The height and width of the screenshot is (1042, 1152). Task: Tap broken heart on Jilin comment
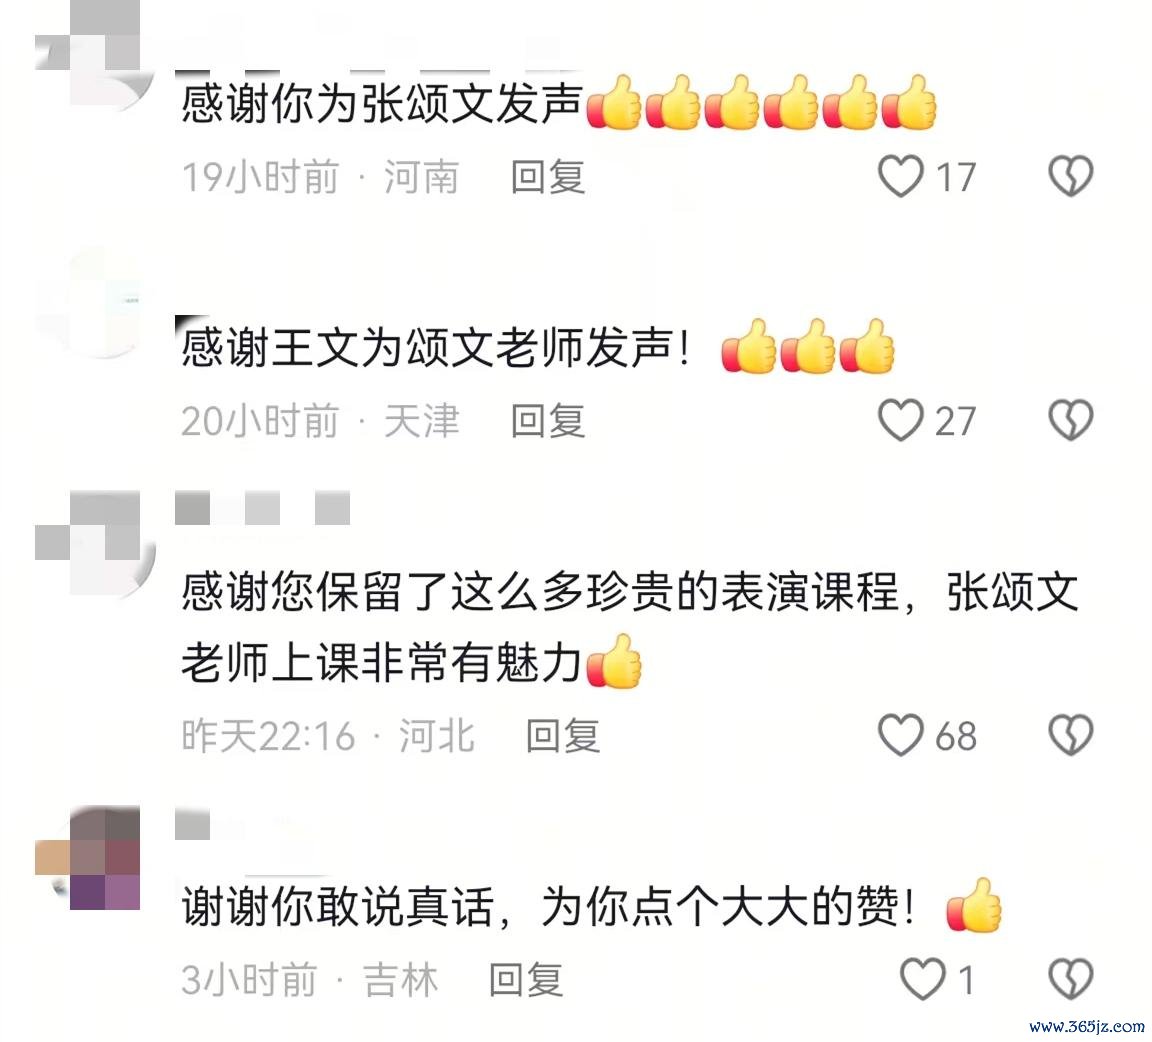pos(1070,980)
